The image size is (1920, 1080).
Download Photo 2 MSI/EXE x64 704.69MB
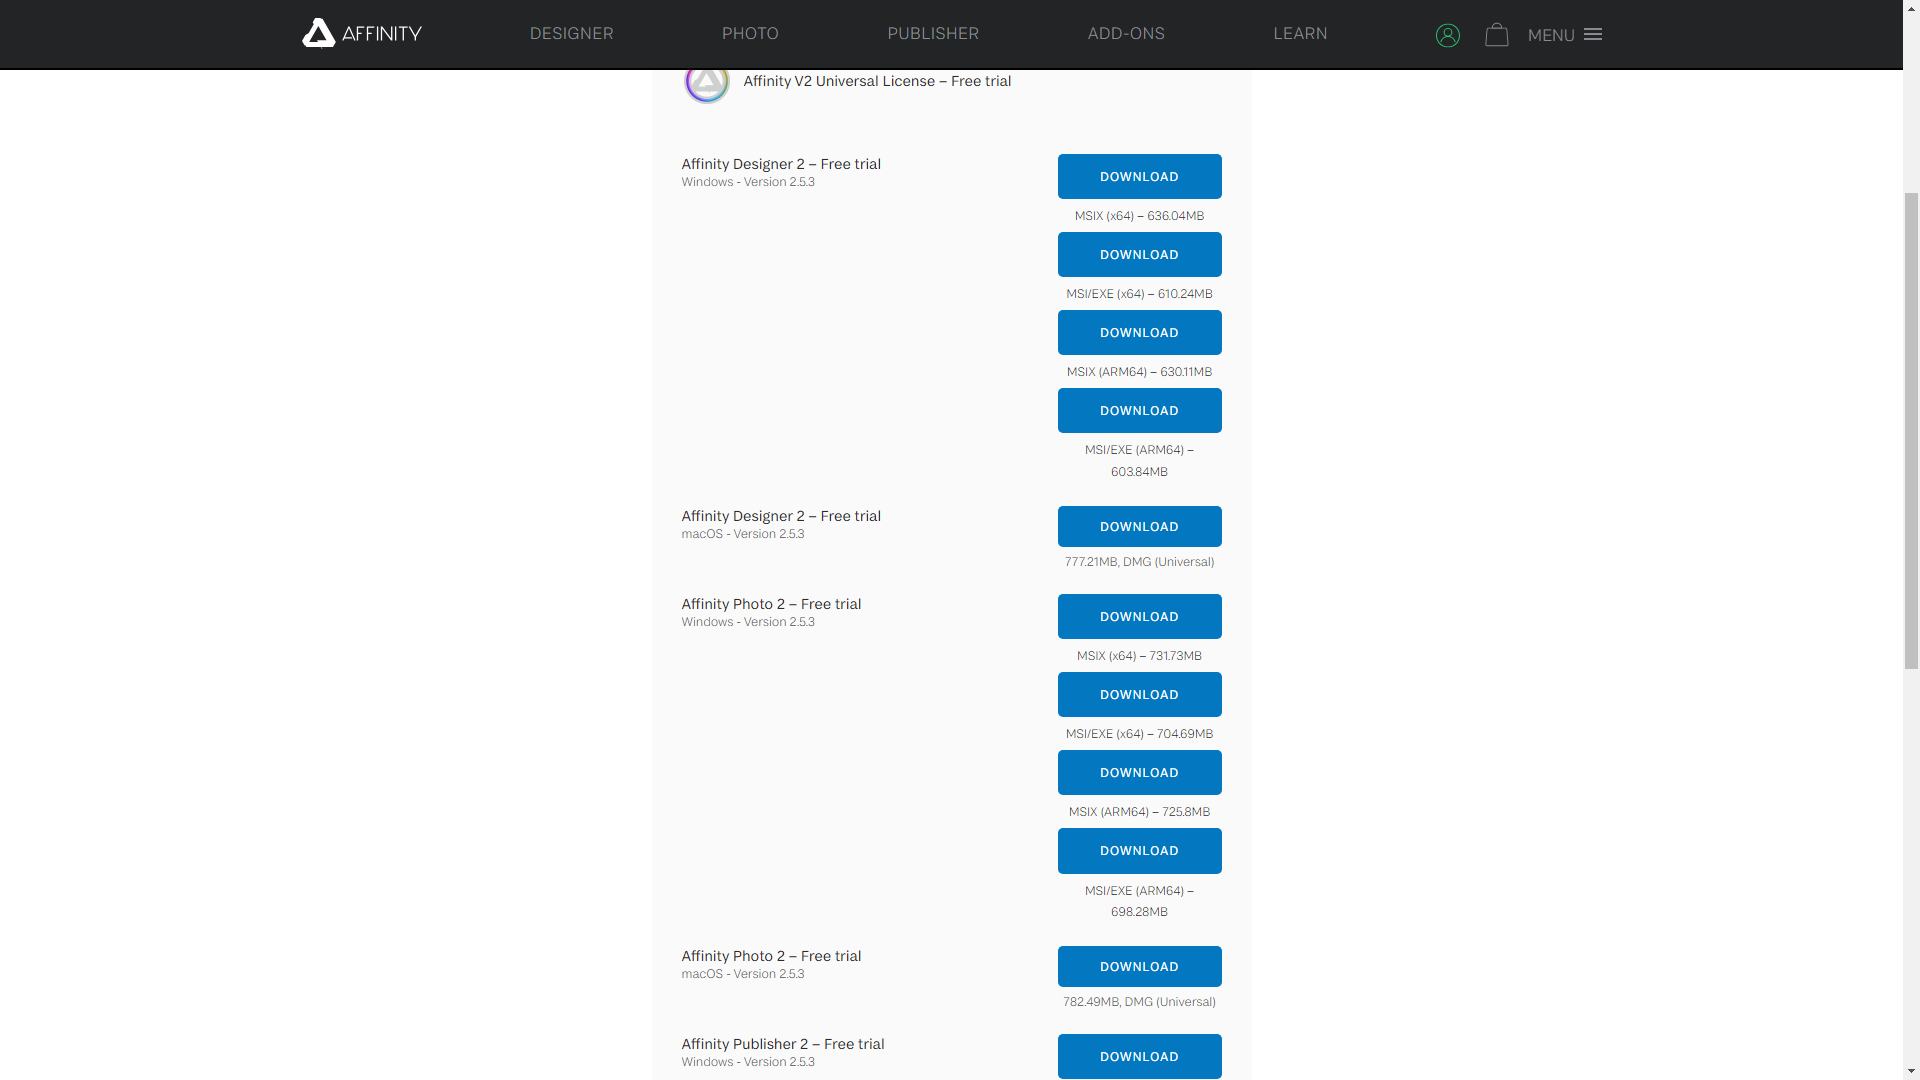tap(1139, 694)
